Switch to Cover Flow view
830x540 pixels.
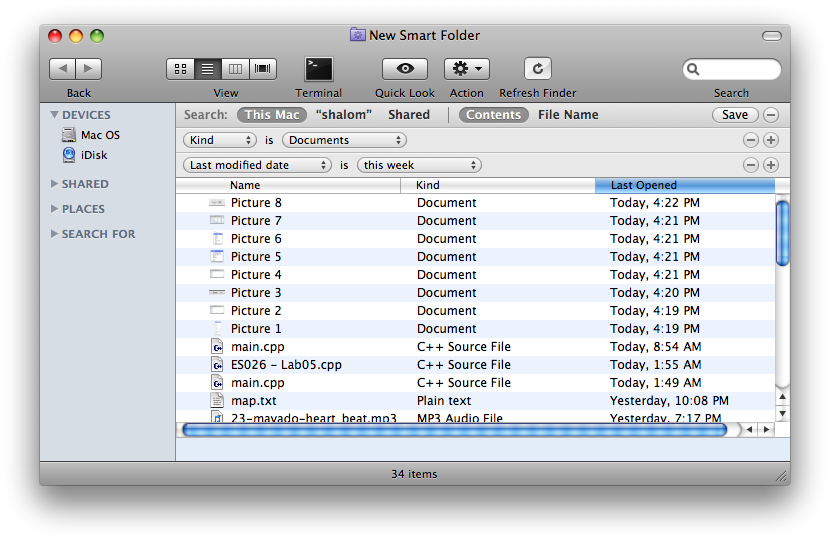coord(263,69)
